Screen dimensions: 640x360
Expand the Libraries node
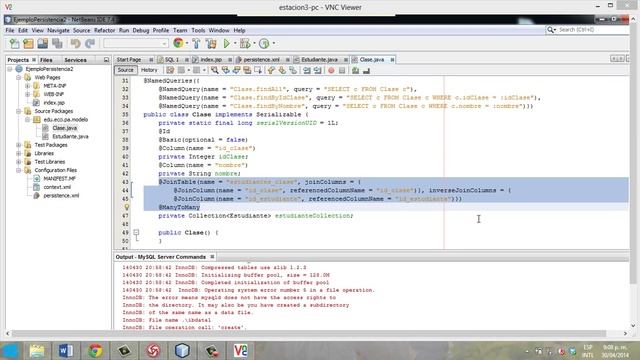point(19,153)
